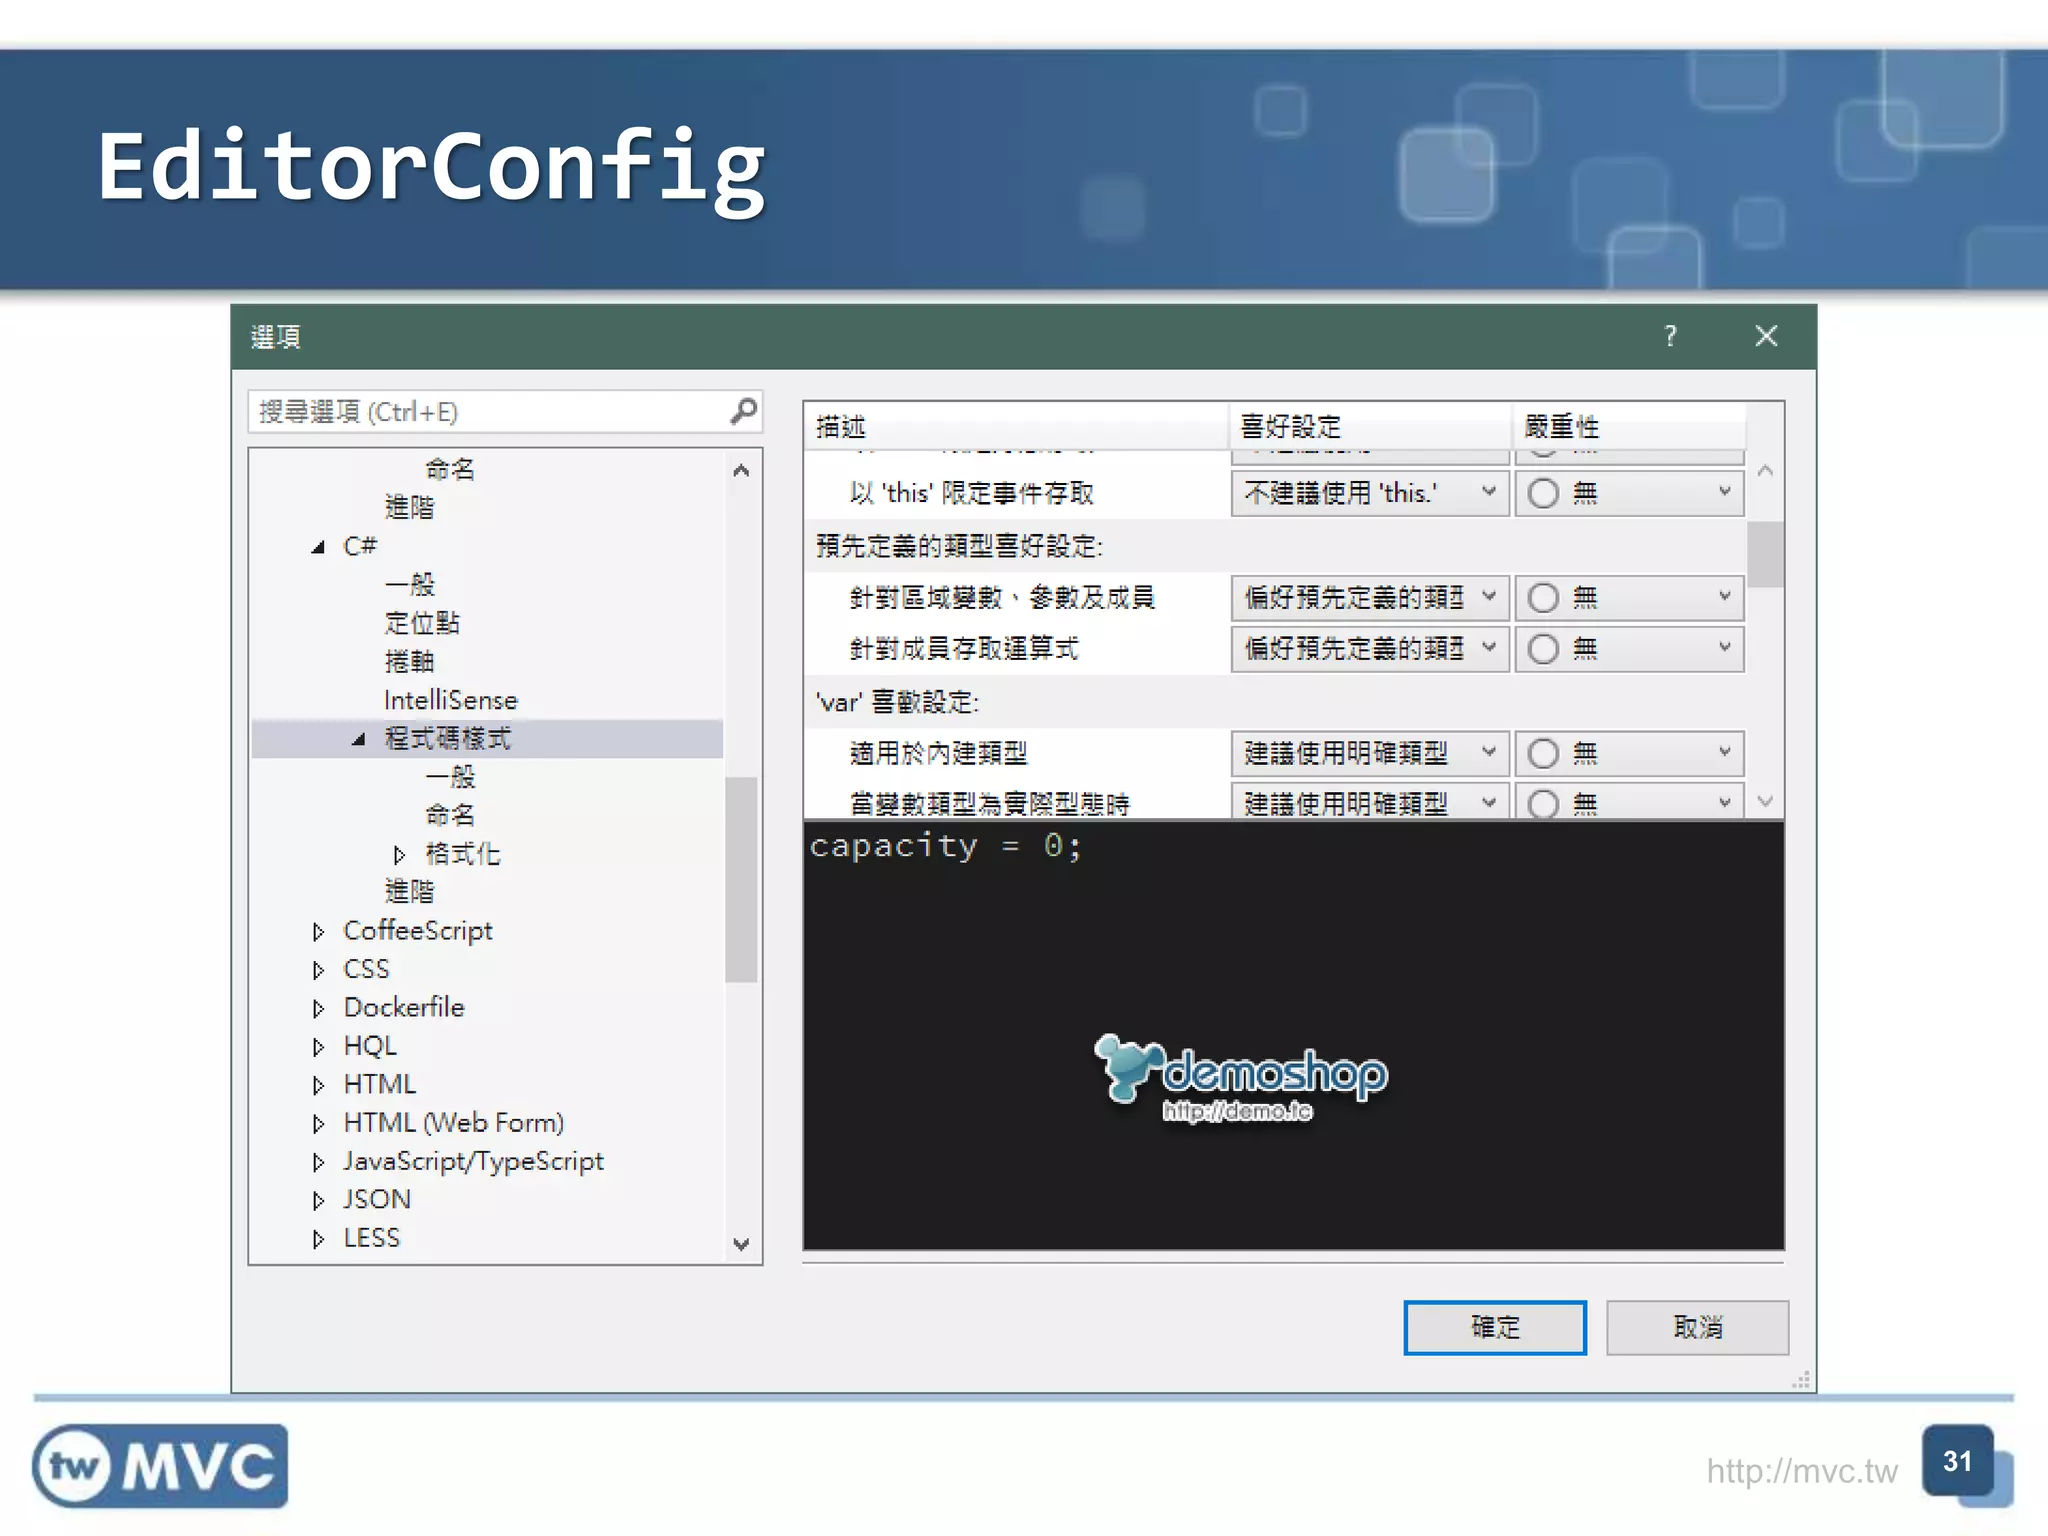Open severity dropdown for 適用於內建類型

[x=1629, y=753]
